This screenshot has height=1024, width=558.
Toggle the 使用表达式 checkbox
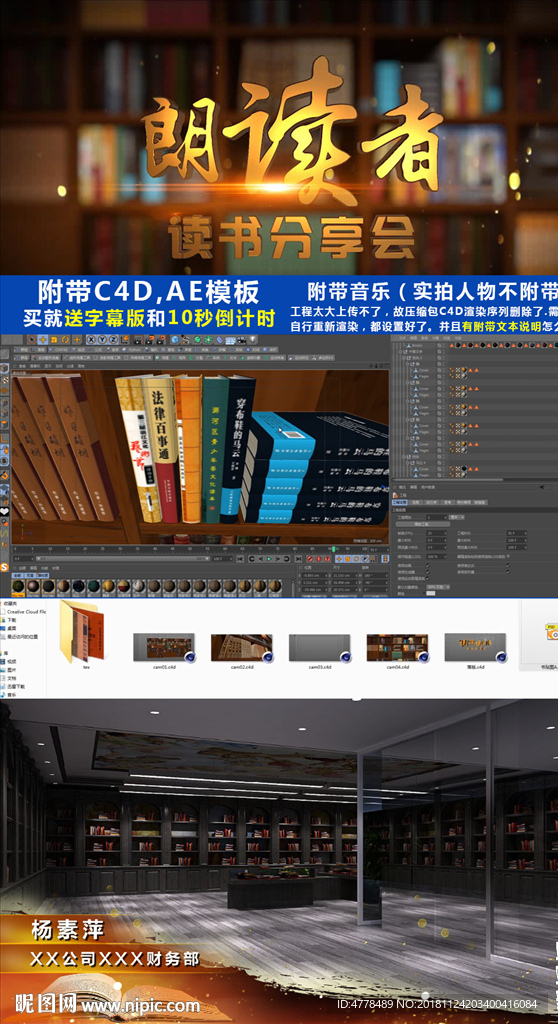(x=508, y=566)
